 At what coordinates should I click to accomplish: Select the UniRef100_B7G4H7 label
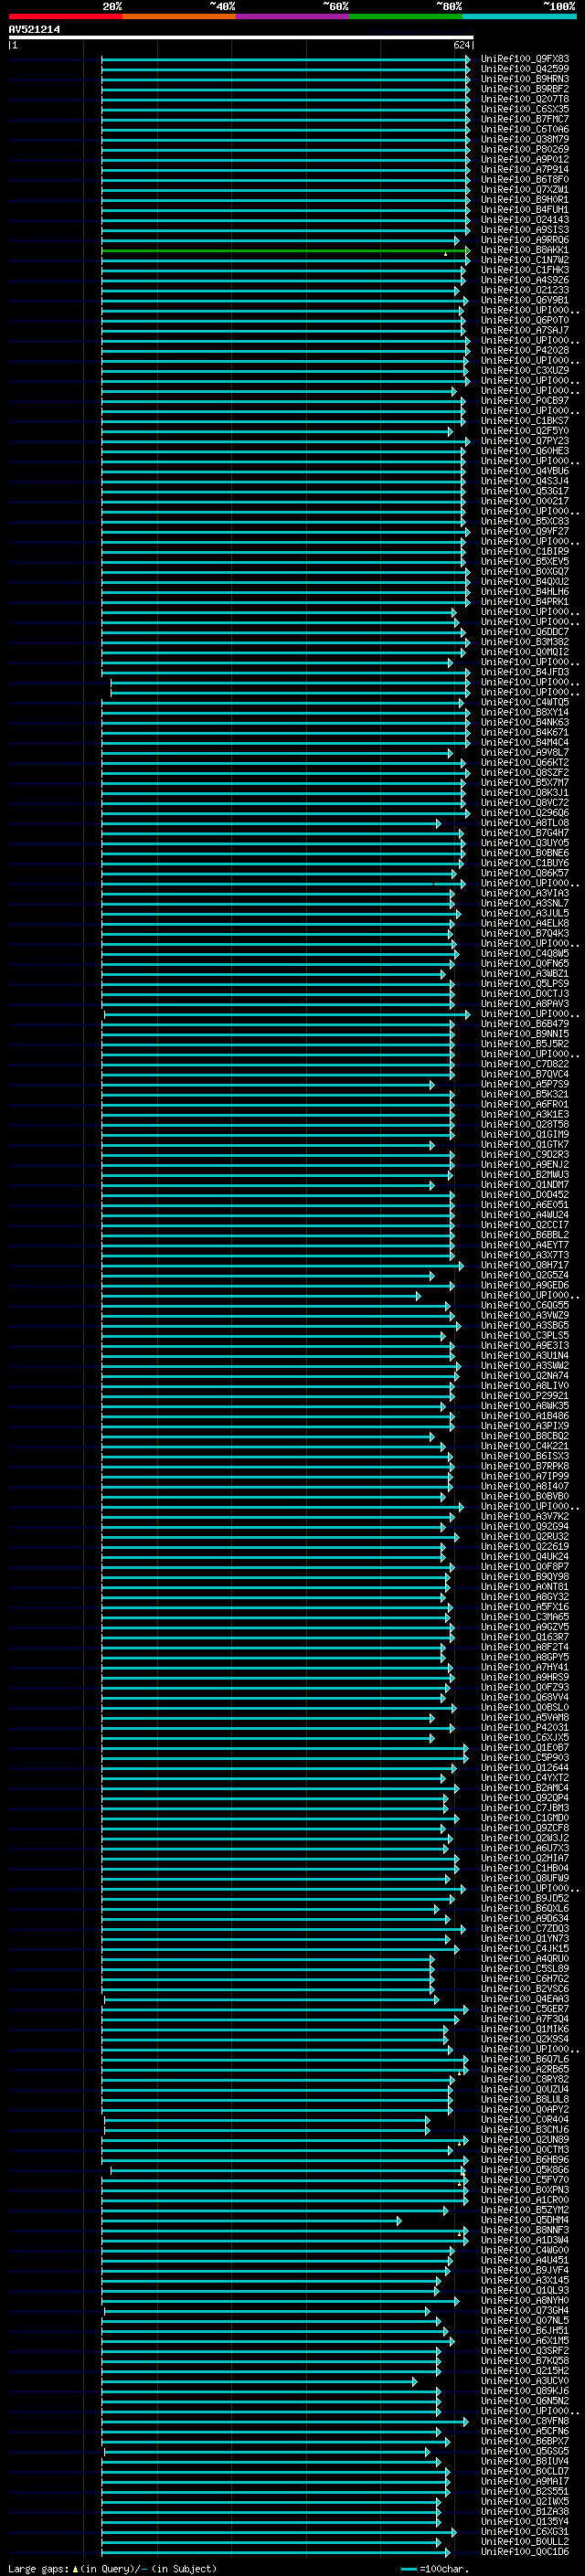click(524, 833)
